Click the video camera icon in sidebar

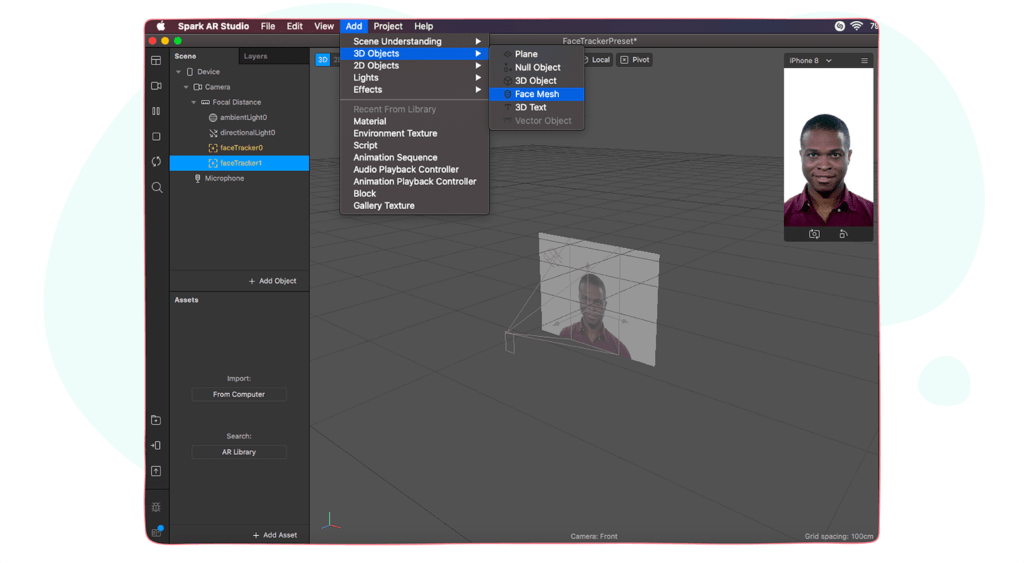pos(156,86)
